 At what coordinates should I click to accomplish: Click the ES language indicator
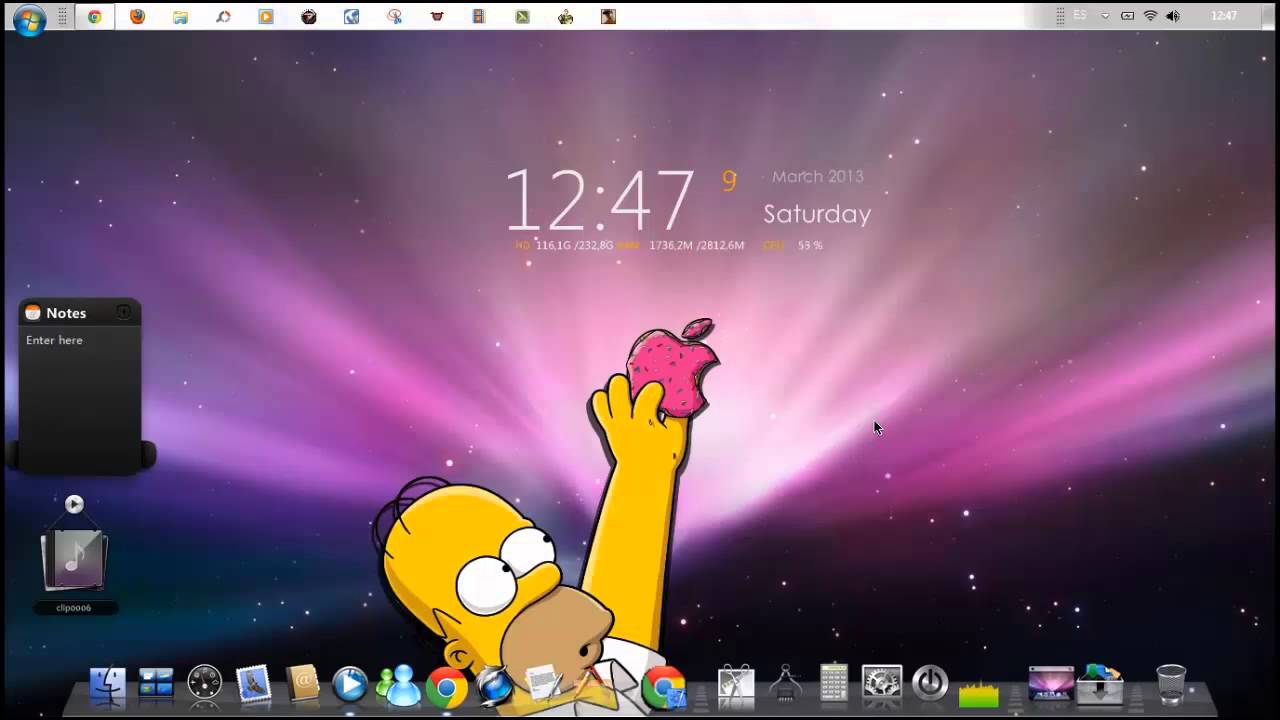(x=1080, y=15)
